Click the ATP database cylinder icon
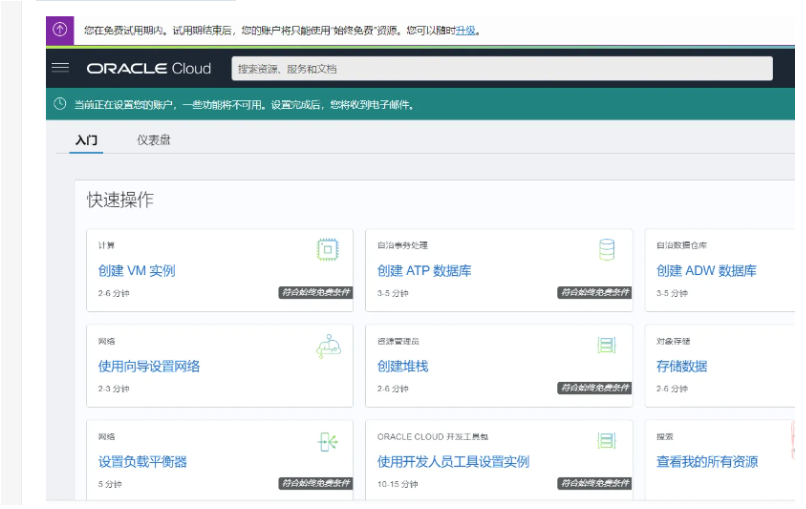 point(606,250)
